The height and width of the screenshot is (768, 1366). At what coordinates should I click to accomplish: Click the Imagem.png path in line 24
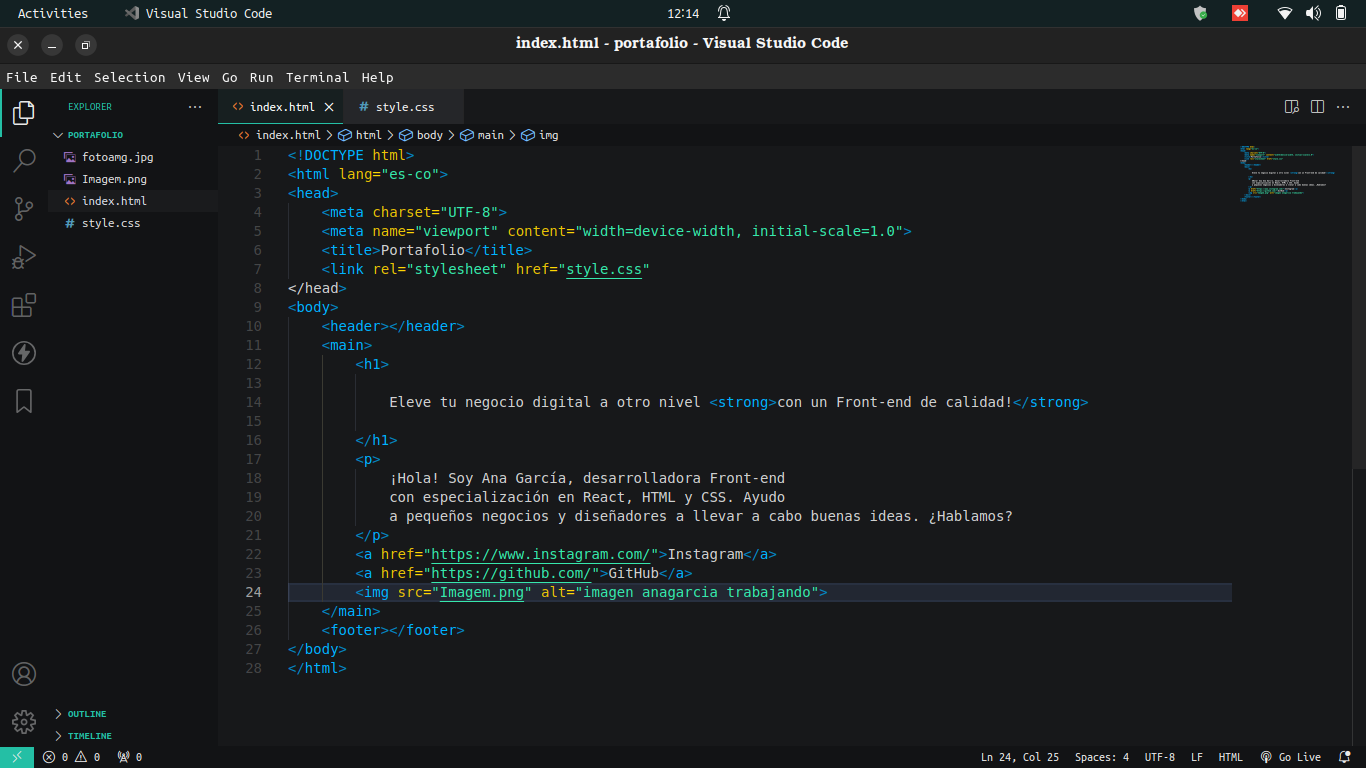482,592
